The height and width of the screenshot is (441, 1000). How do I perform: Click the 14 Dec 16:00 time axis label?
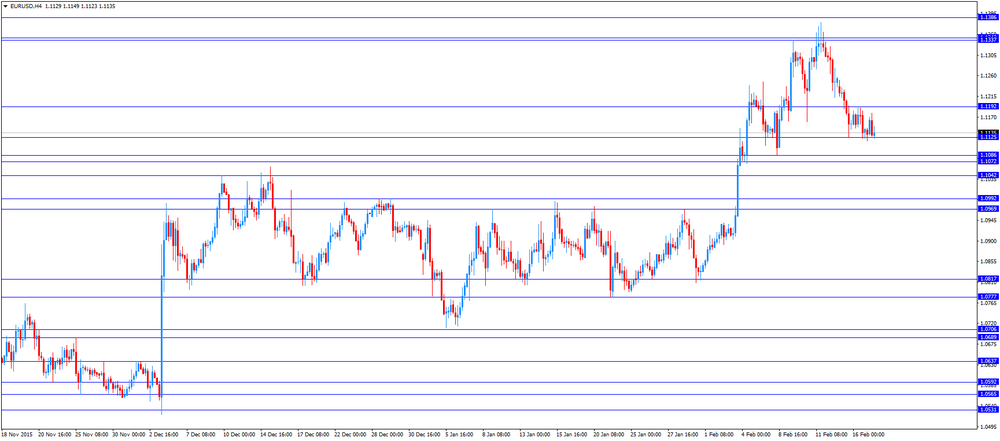click(x=275, y=435)
